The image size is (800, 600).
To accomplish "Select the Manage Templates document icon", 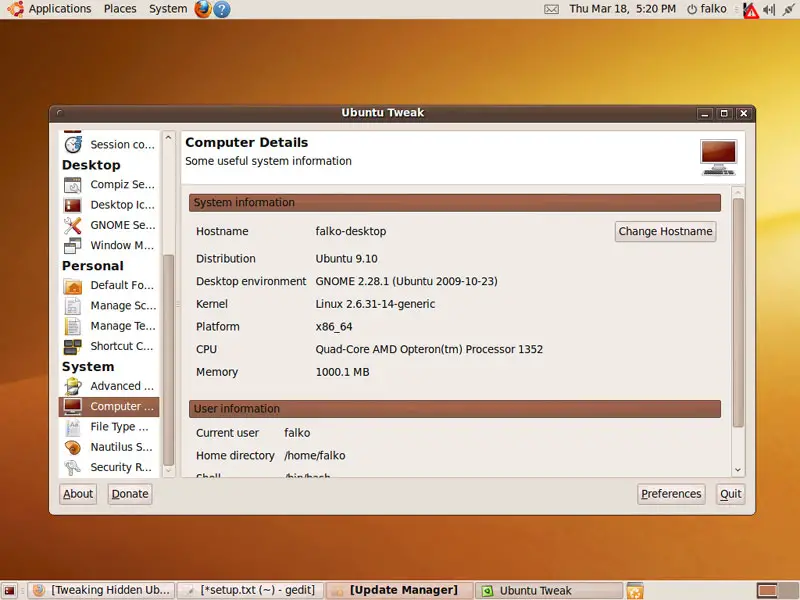I will point(73,326).
